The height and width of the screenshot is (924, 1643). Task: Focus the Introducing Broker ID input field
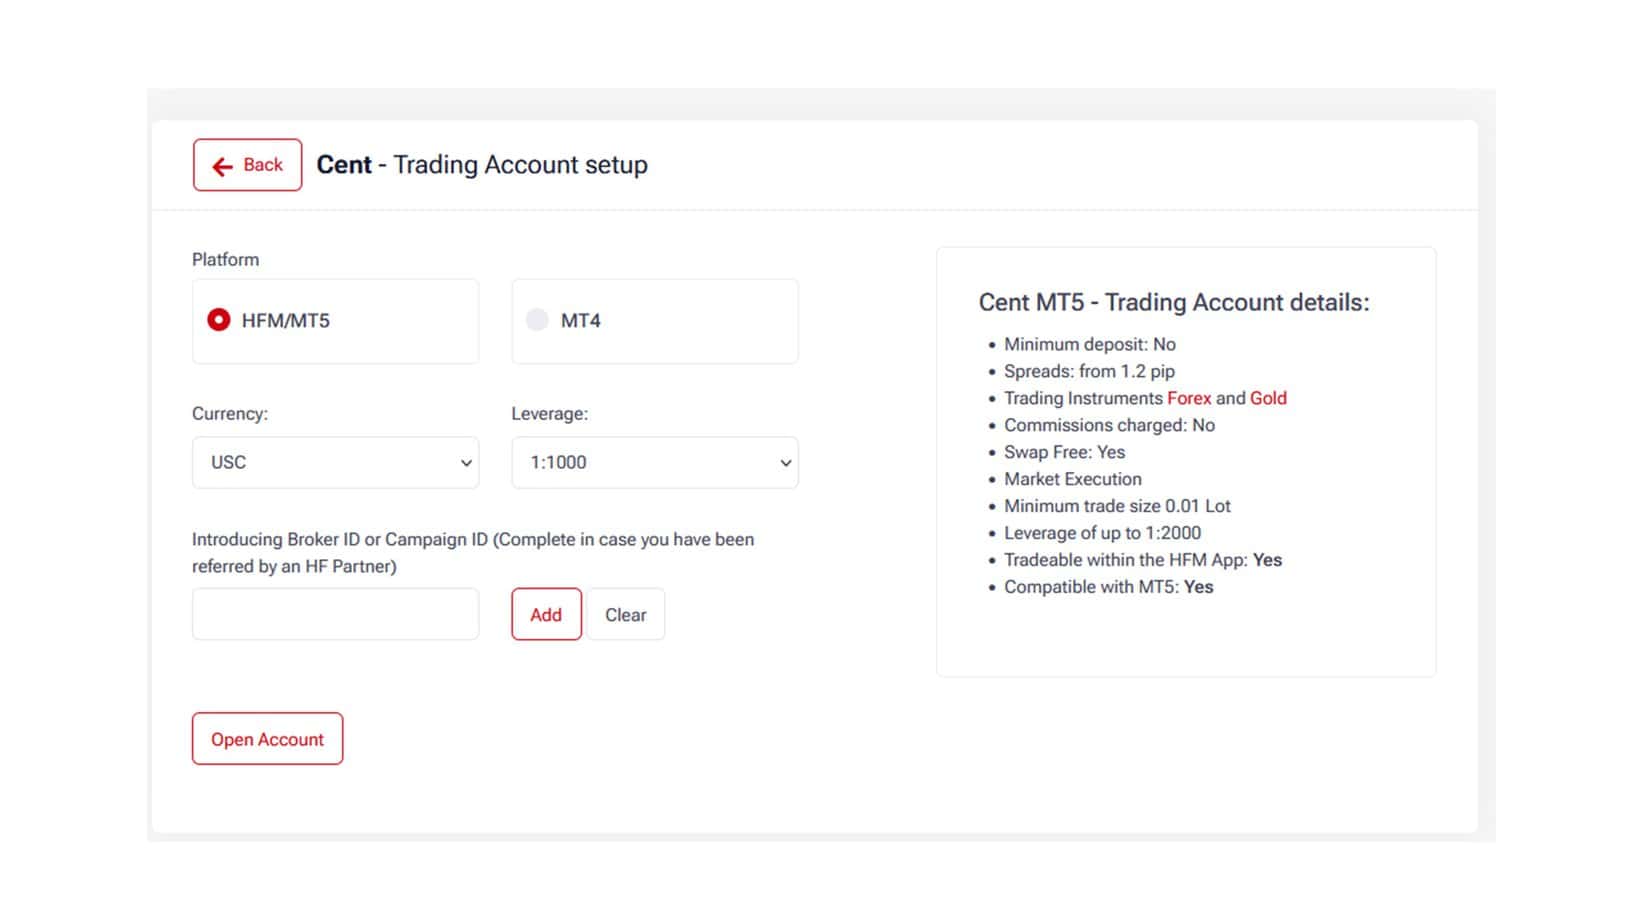click(335, 614)
